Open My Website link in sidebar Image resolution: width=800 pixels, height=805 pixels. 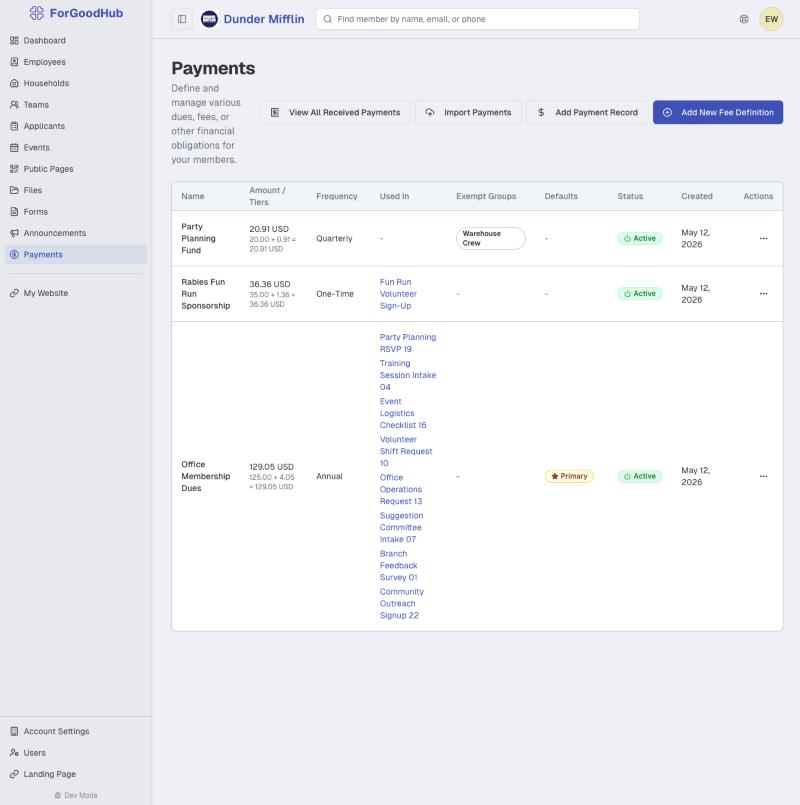tap(76, 293)
